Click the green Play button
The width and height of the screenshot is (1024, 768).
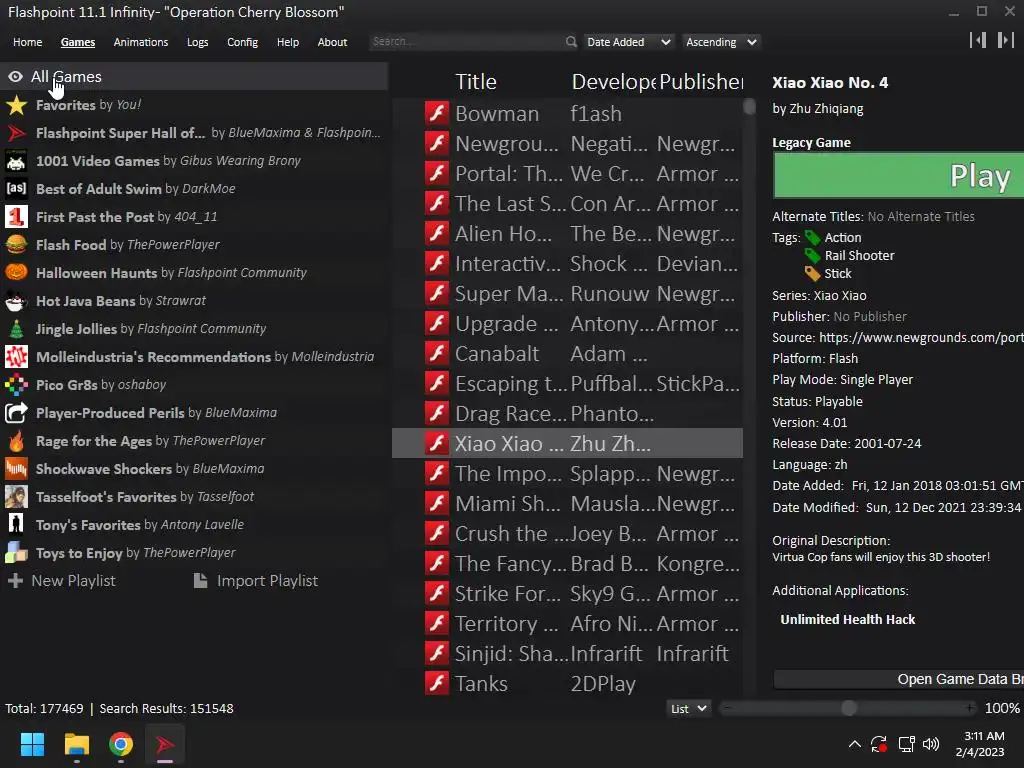899,175
